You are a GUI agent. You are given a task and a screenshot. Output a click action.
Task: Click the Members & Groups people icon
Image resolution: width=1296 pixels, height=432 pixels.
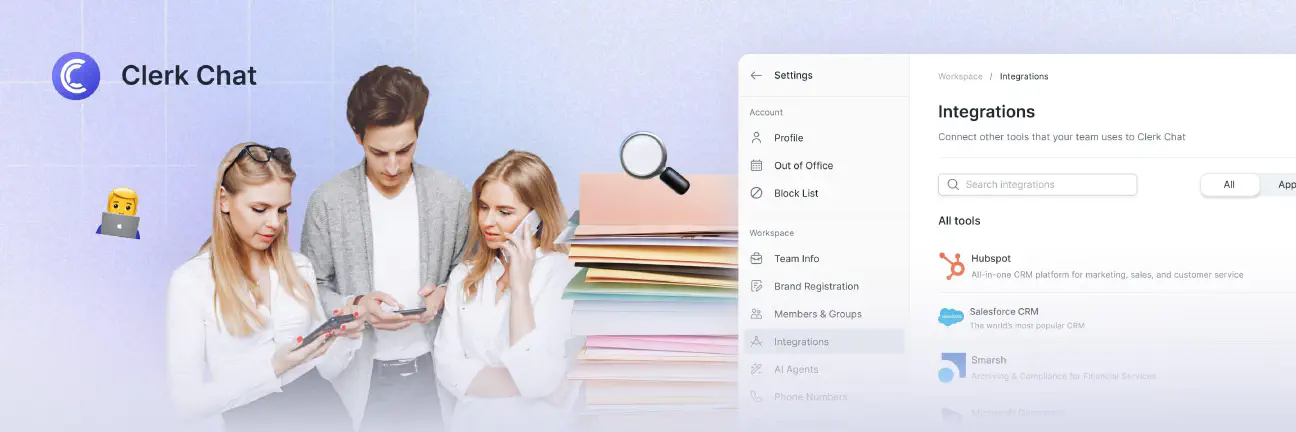756,314
